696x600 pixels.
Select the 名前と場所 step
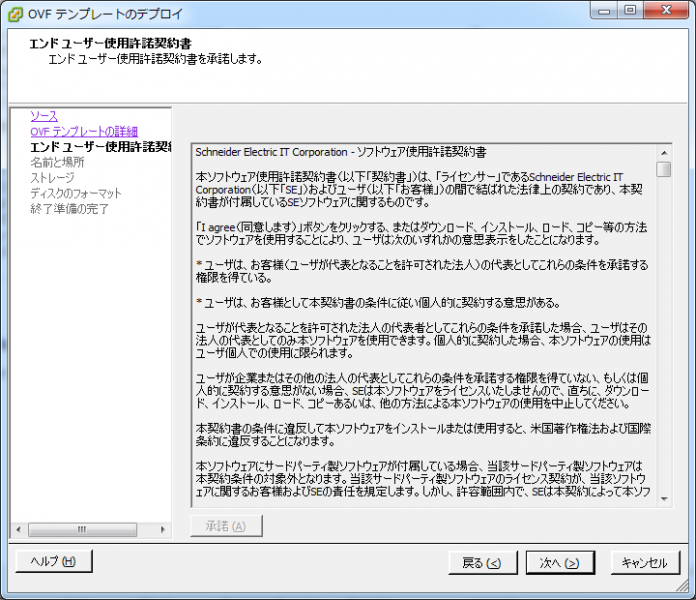[x=57, y=162]
